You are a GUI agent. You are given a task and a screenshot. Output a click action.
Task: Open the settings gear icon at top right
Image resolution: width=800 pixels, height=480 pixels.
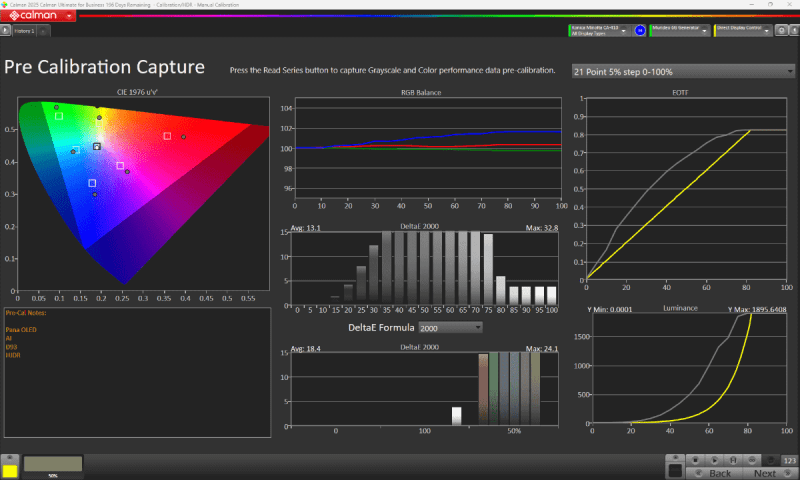pos(781,31)
